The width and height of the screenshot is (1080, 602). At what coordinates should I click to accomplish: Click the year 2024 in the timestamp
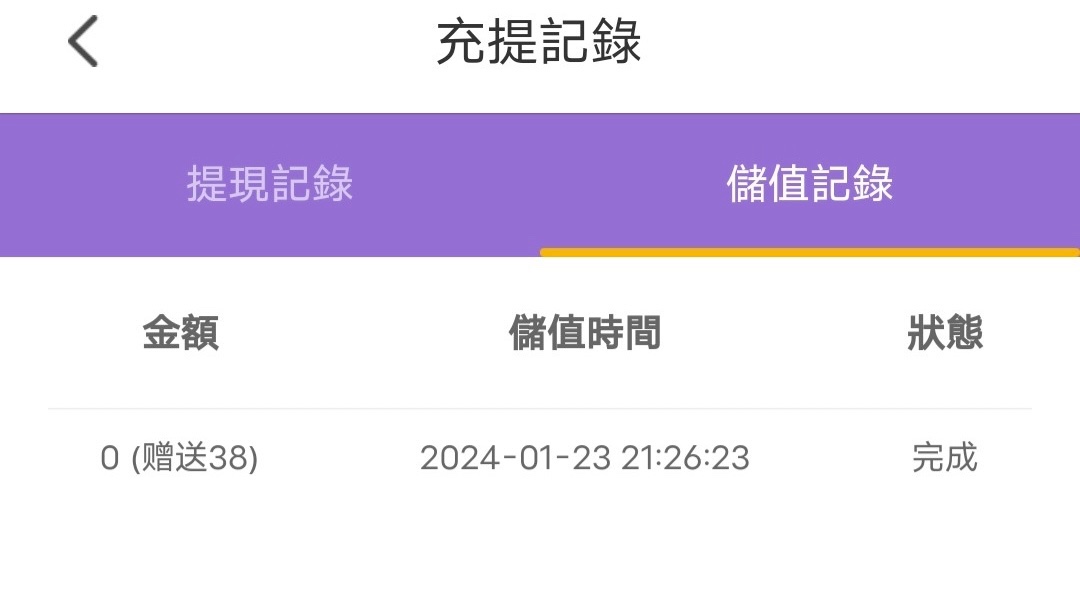click(x=455, y=458)
